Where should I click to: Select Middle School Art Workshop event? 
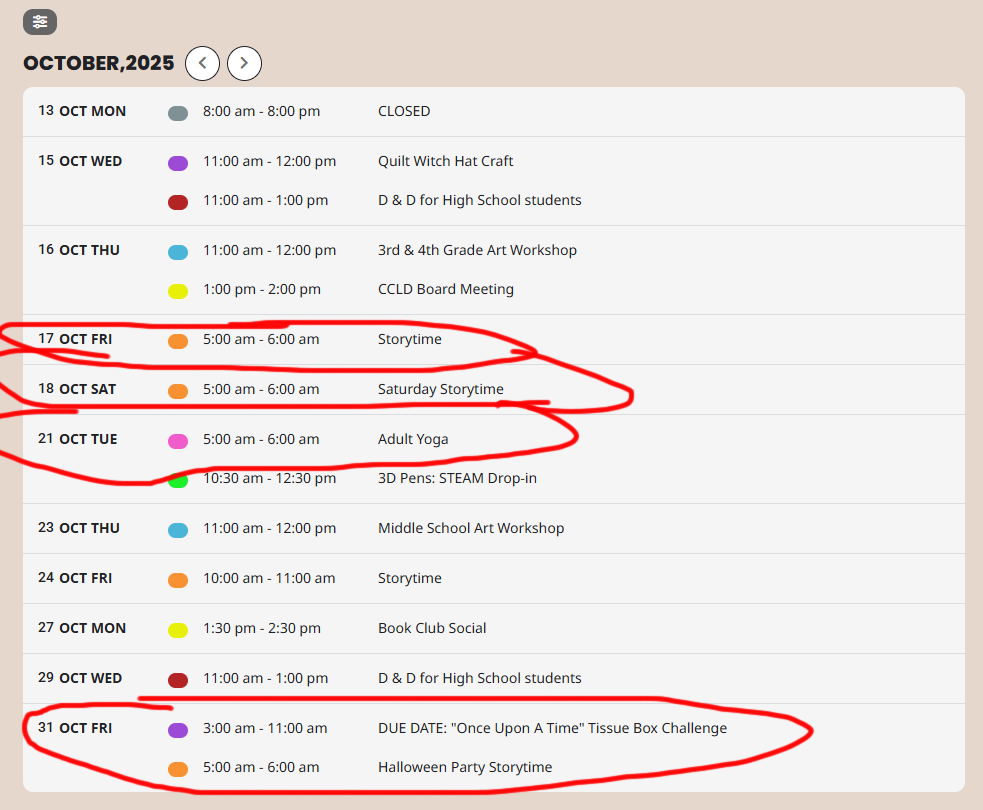(470, 528)
